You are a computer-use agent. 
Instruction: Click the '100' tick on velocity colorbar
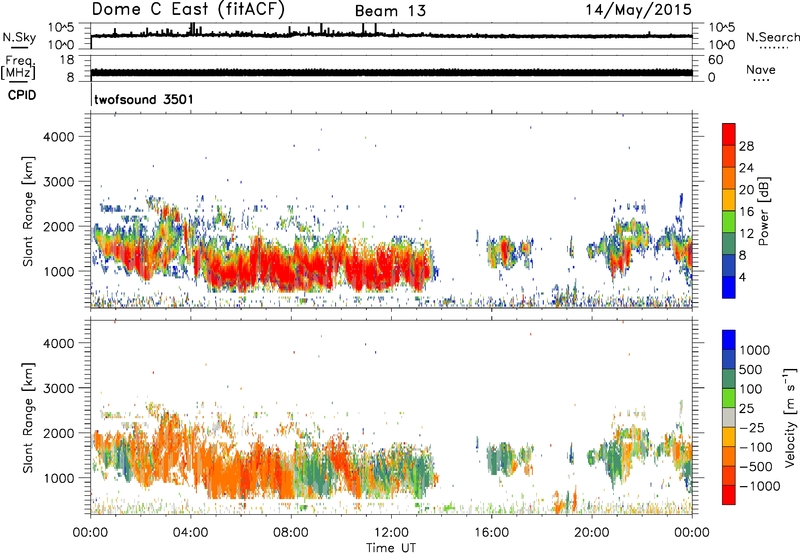coord(751,389)
